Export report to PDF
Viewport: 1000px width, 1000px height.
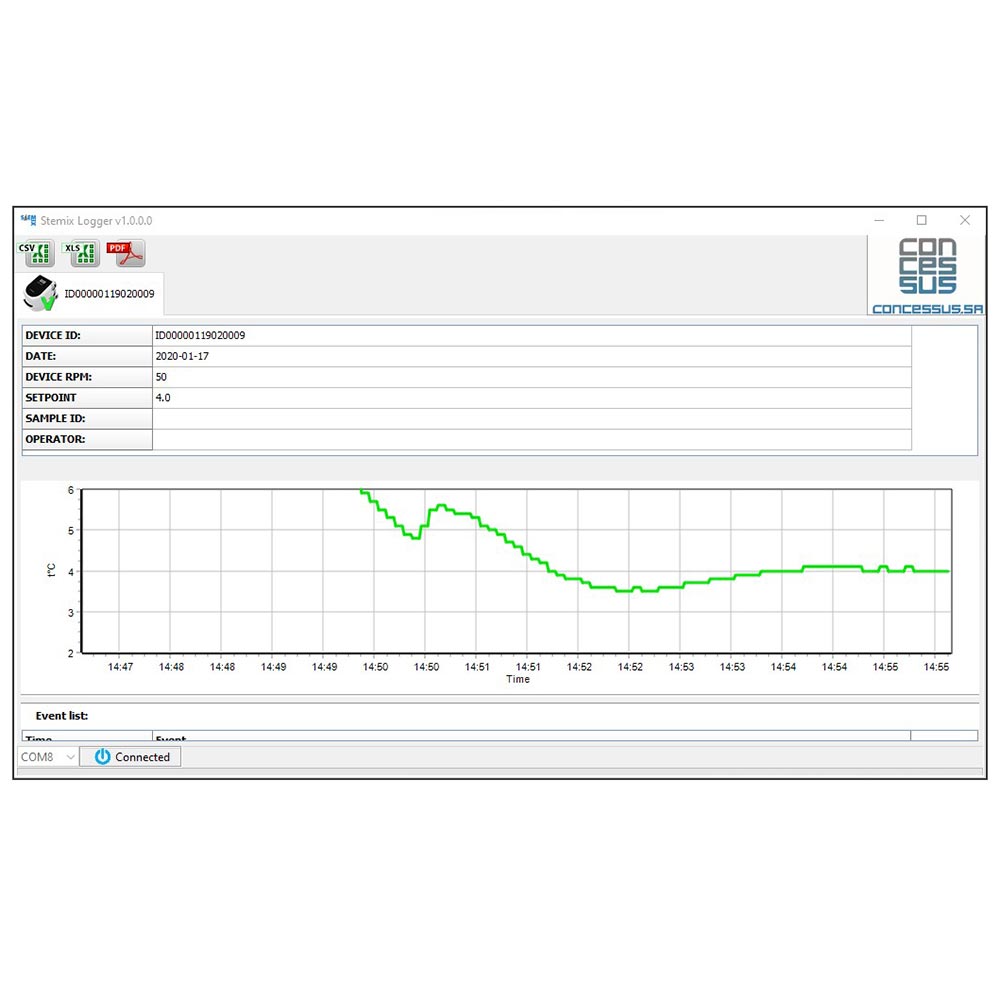point(125,253)
